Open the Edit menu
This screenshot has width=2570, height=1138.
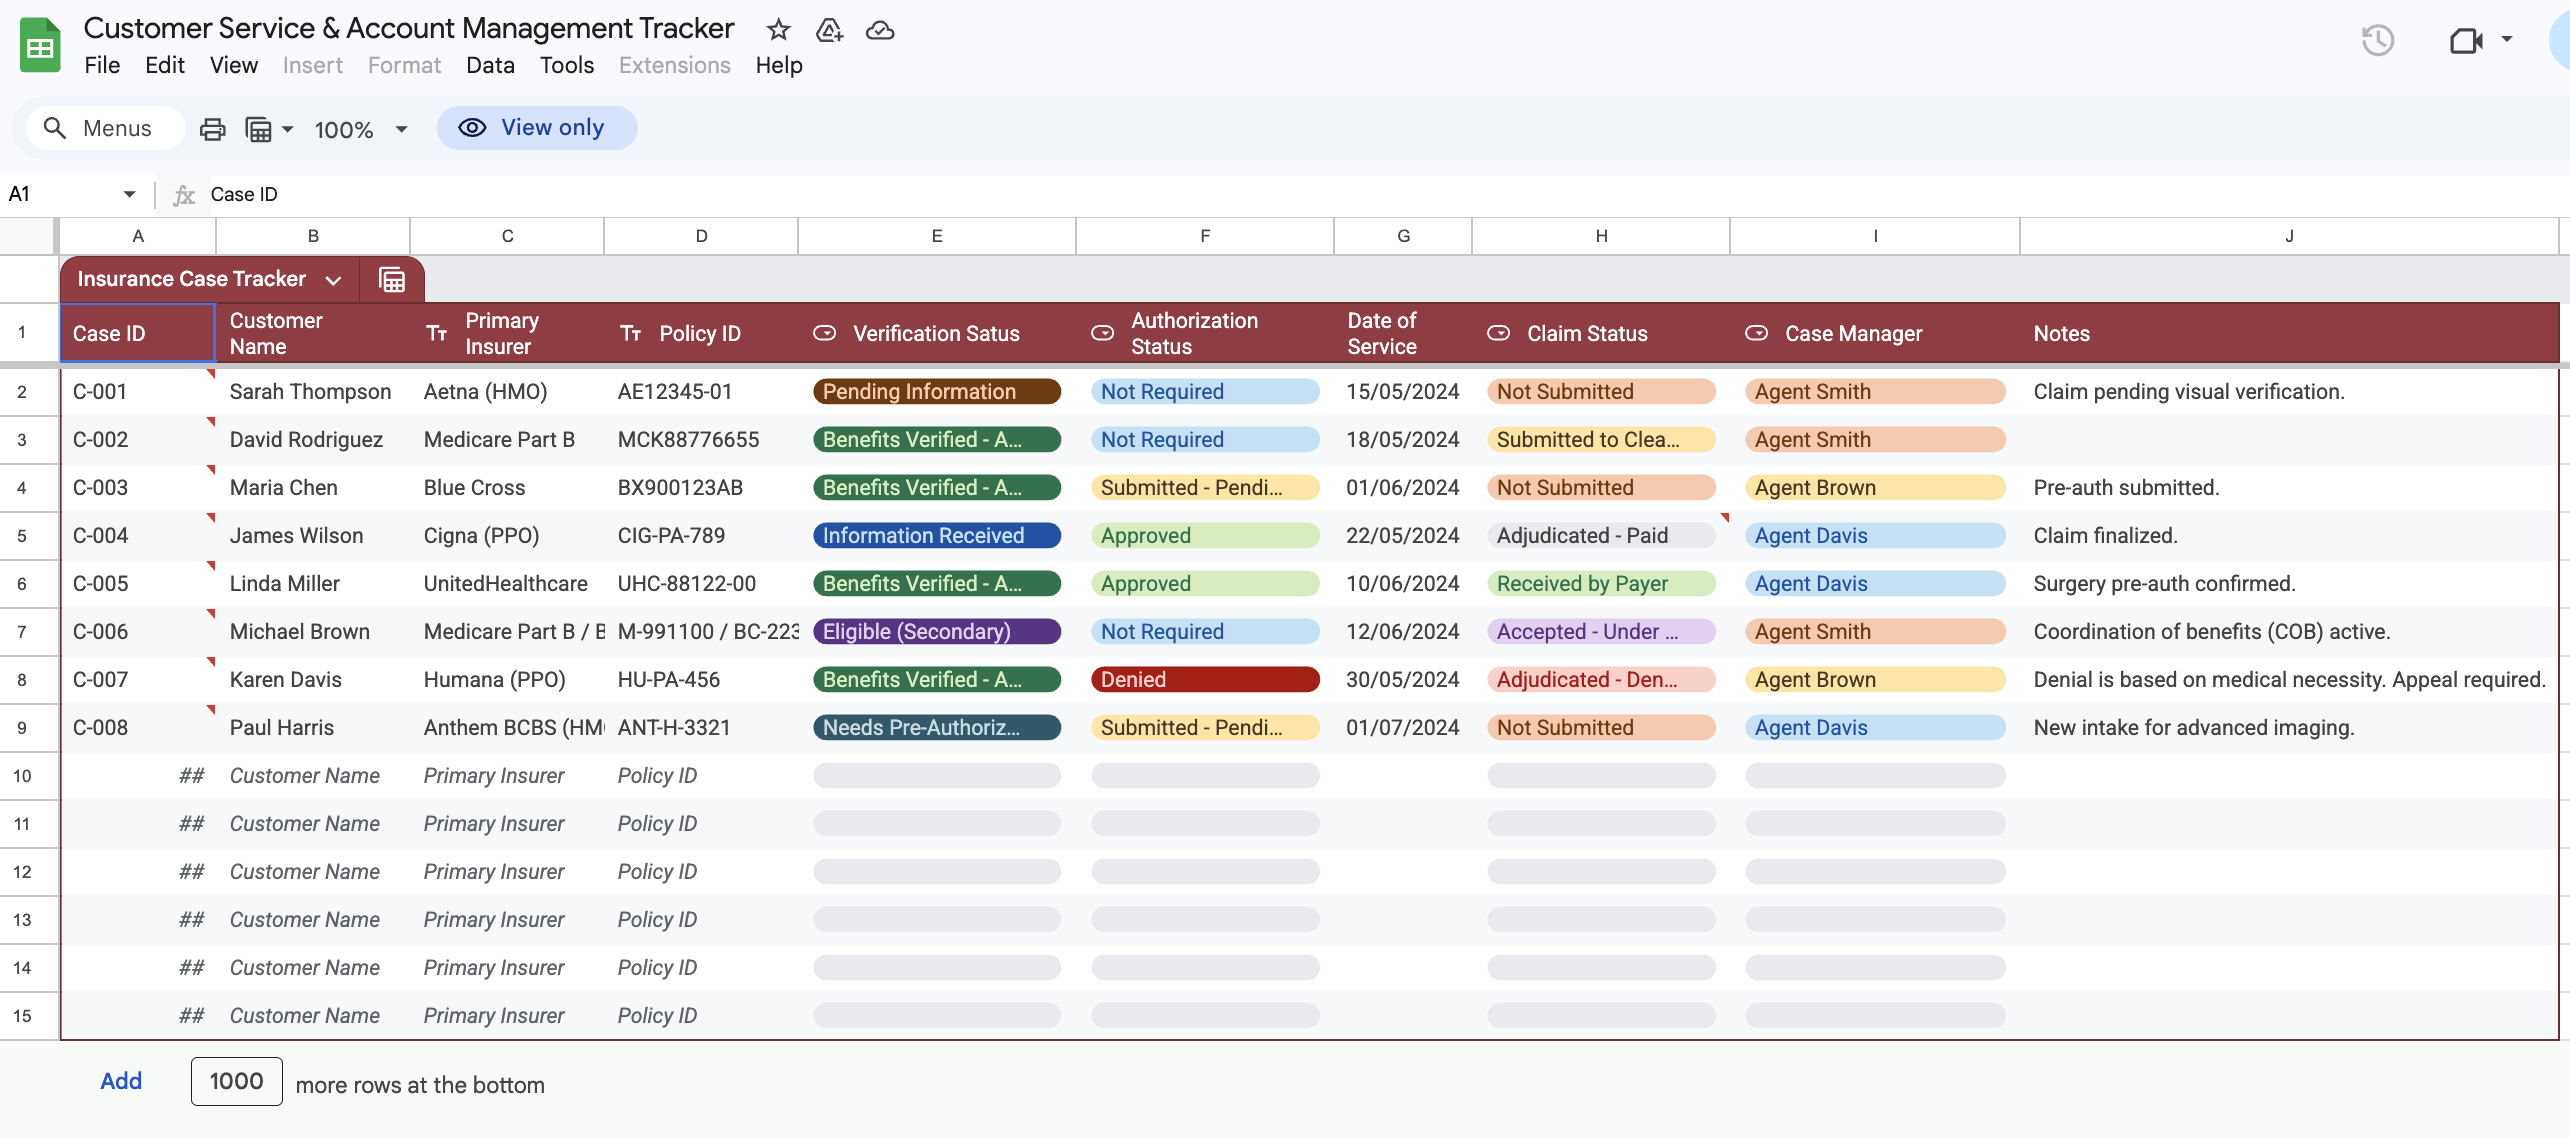[x=165, y=66]
